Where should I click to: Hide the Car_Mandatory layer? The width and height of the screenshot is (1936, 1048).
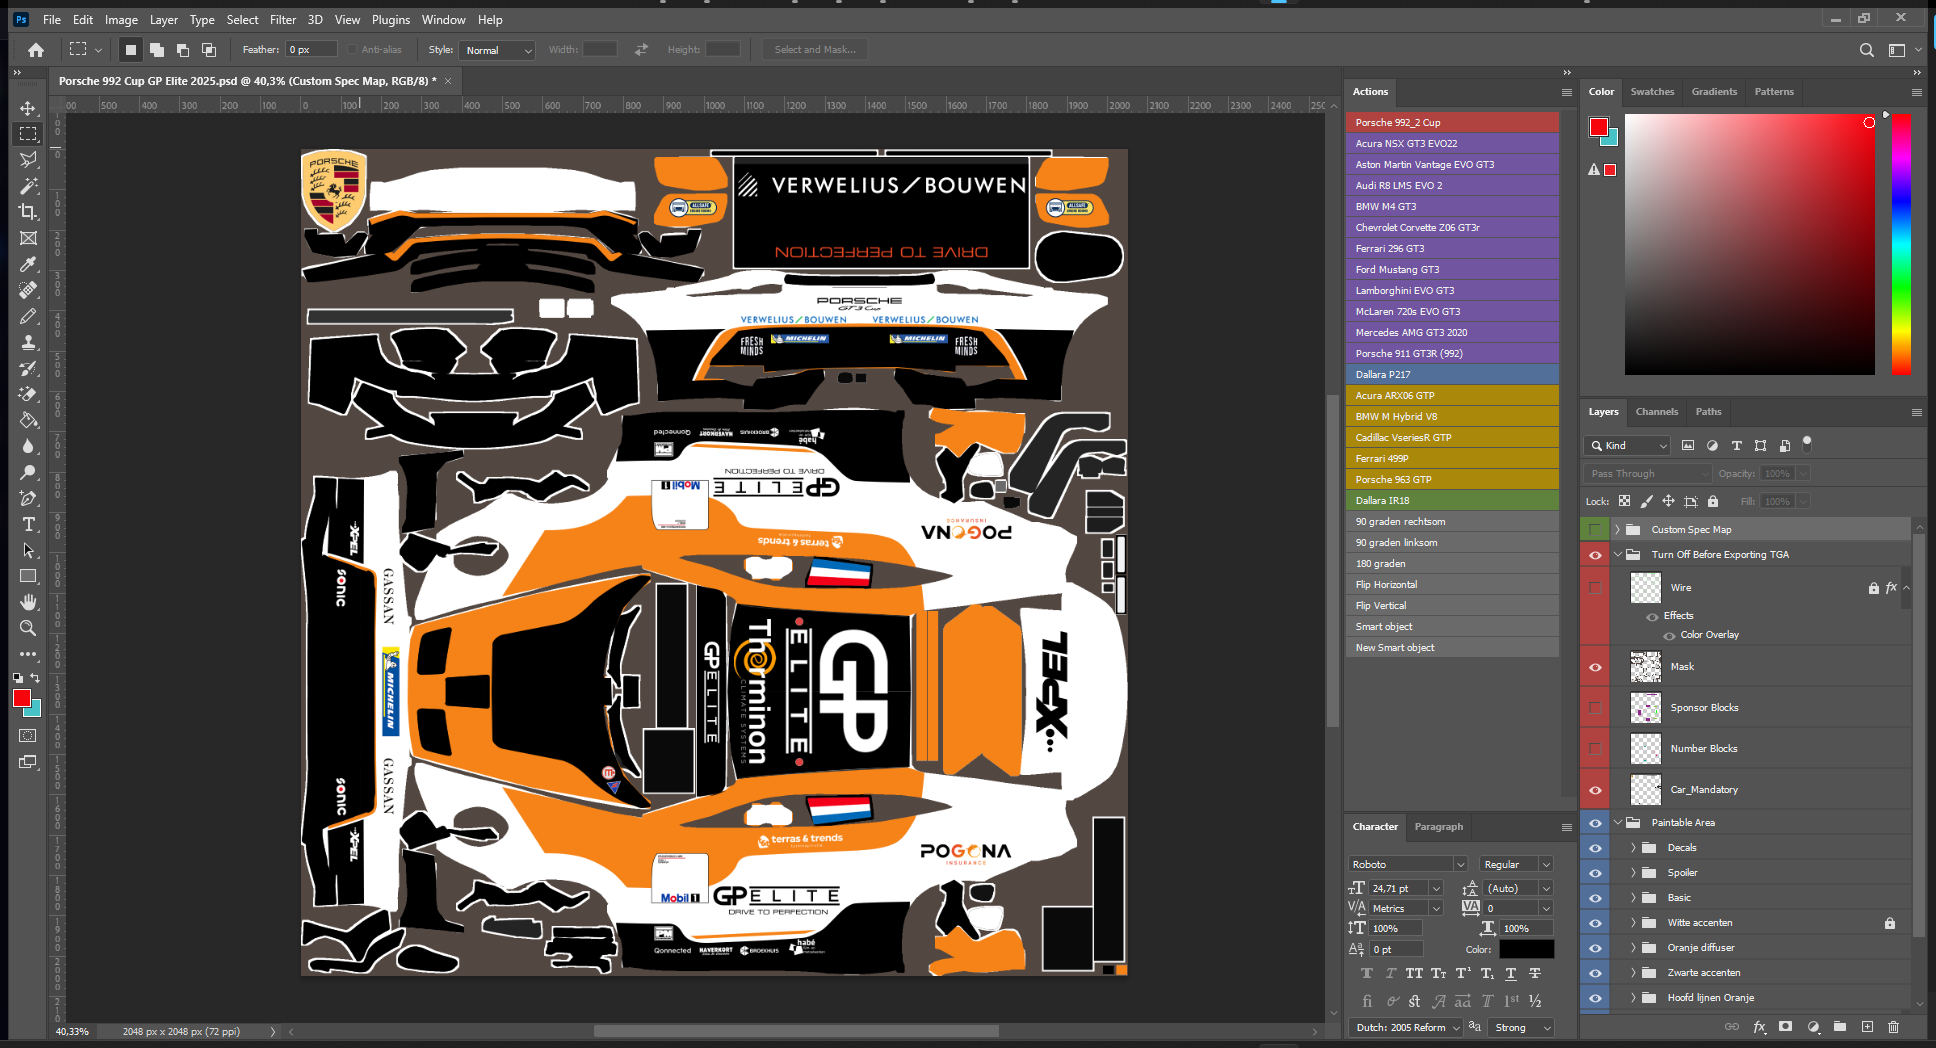(x=1595, y=790)
